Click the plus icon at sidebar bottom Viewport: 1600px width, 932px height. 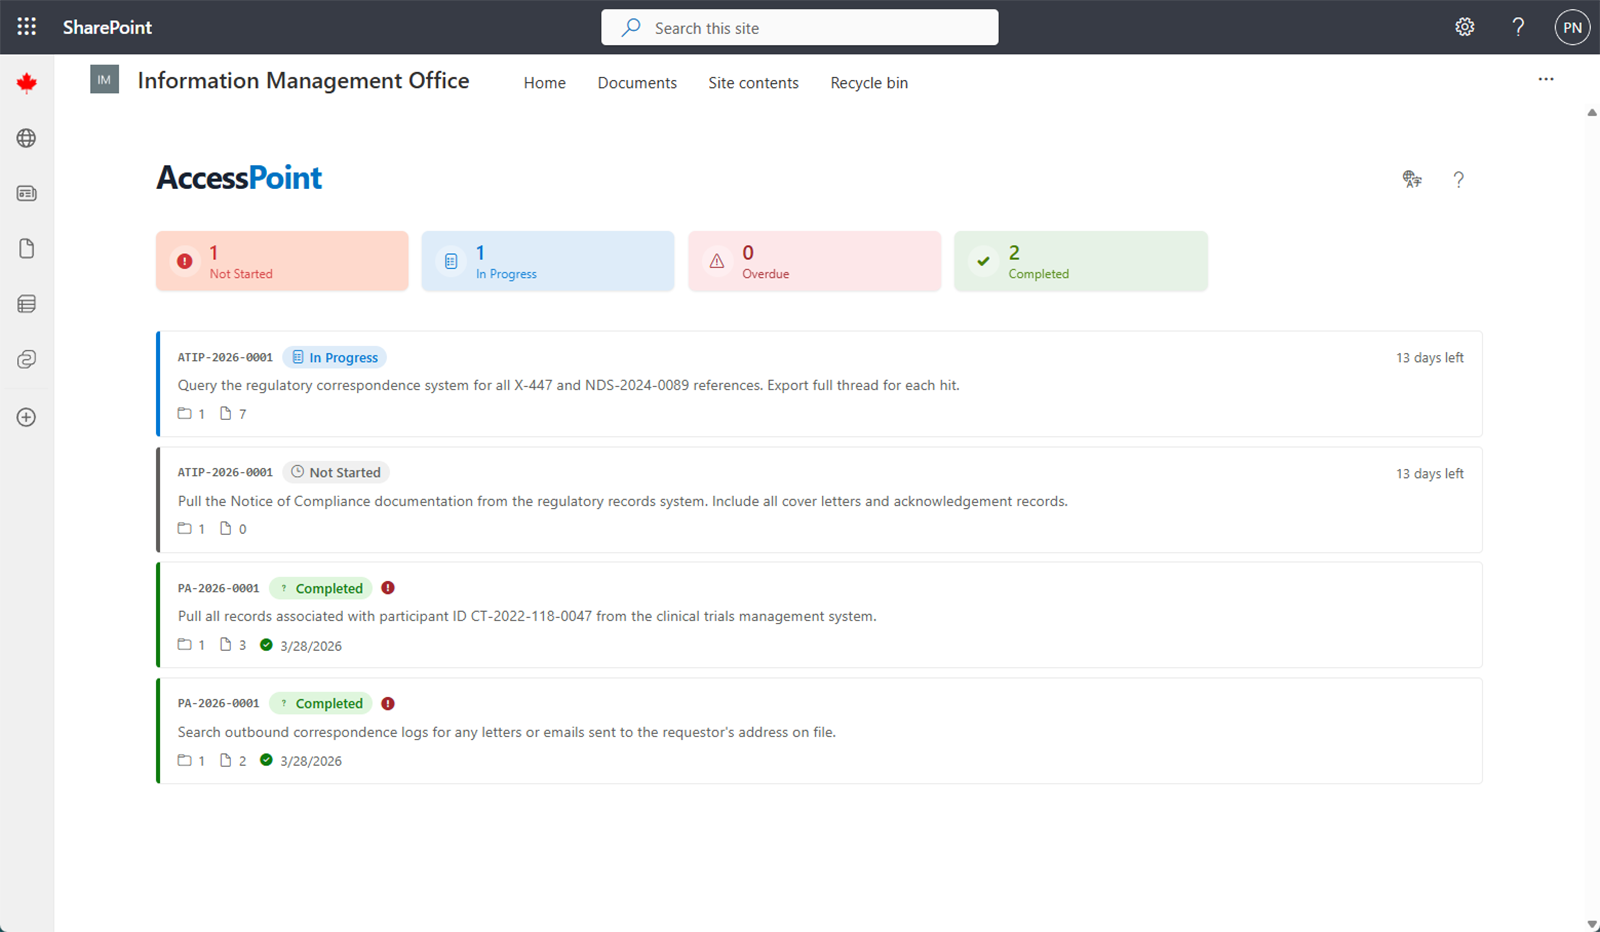coord(26,417)
